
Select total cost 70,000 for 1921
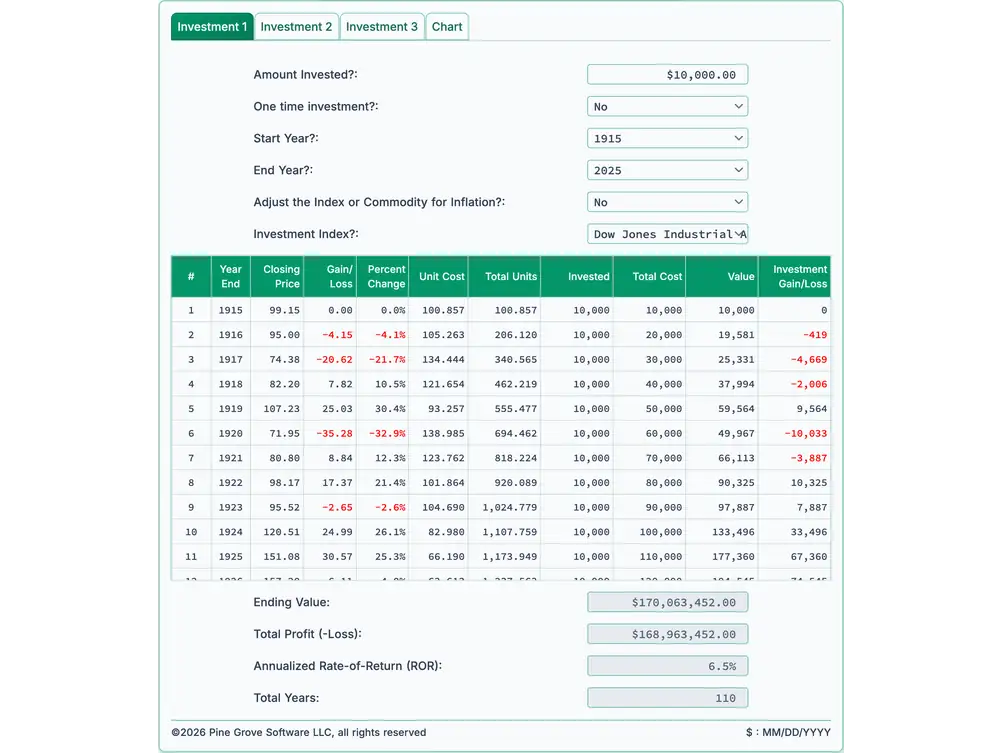tap(649, 458)
